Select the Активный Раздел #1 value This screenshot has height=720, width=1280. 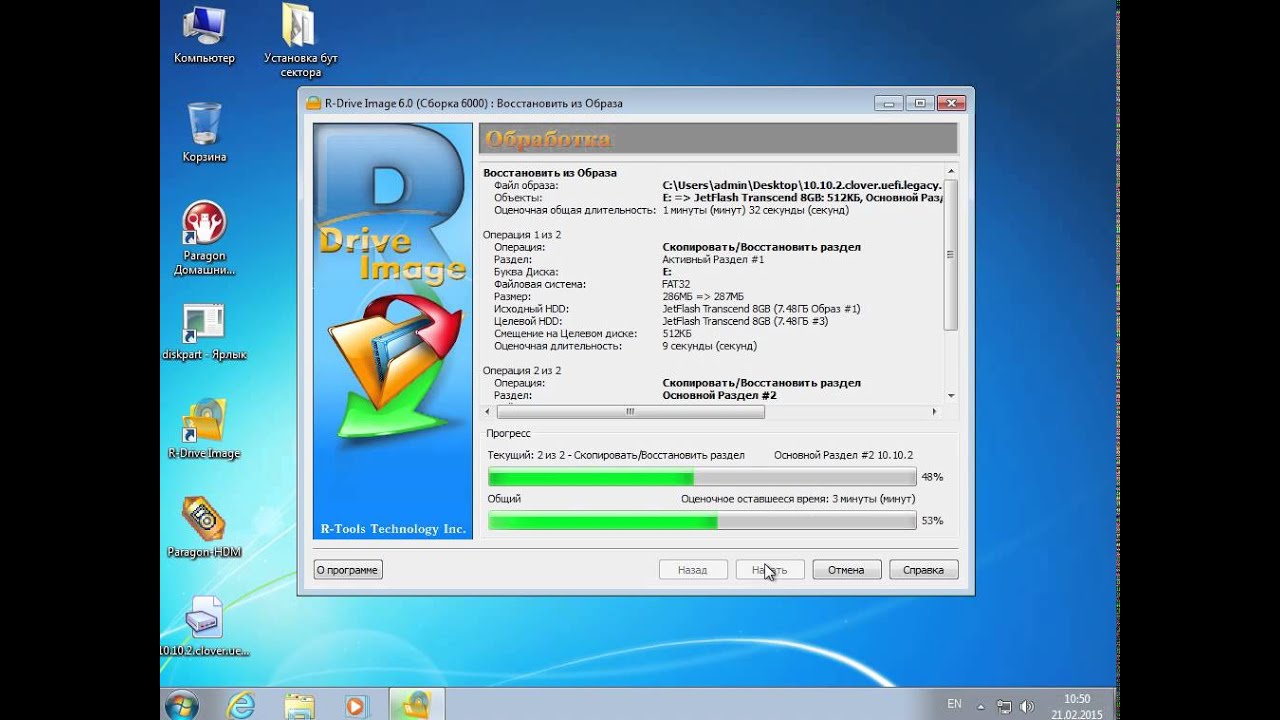(x=713, y=259)
